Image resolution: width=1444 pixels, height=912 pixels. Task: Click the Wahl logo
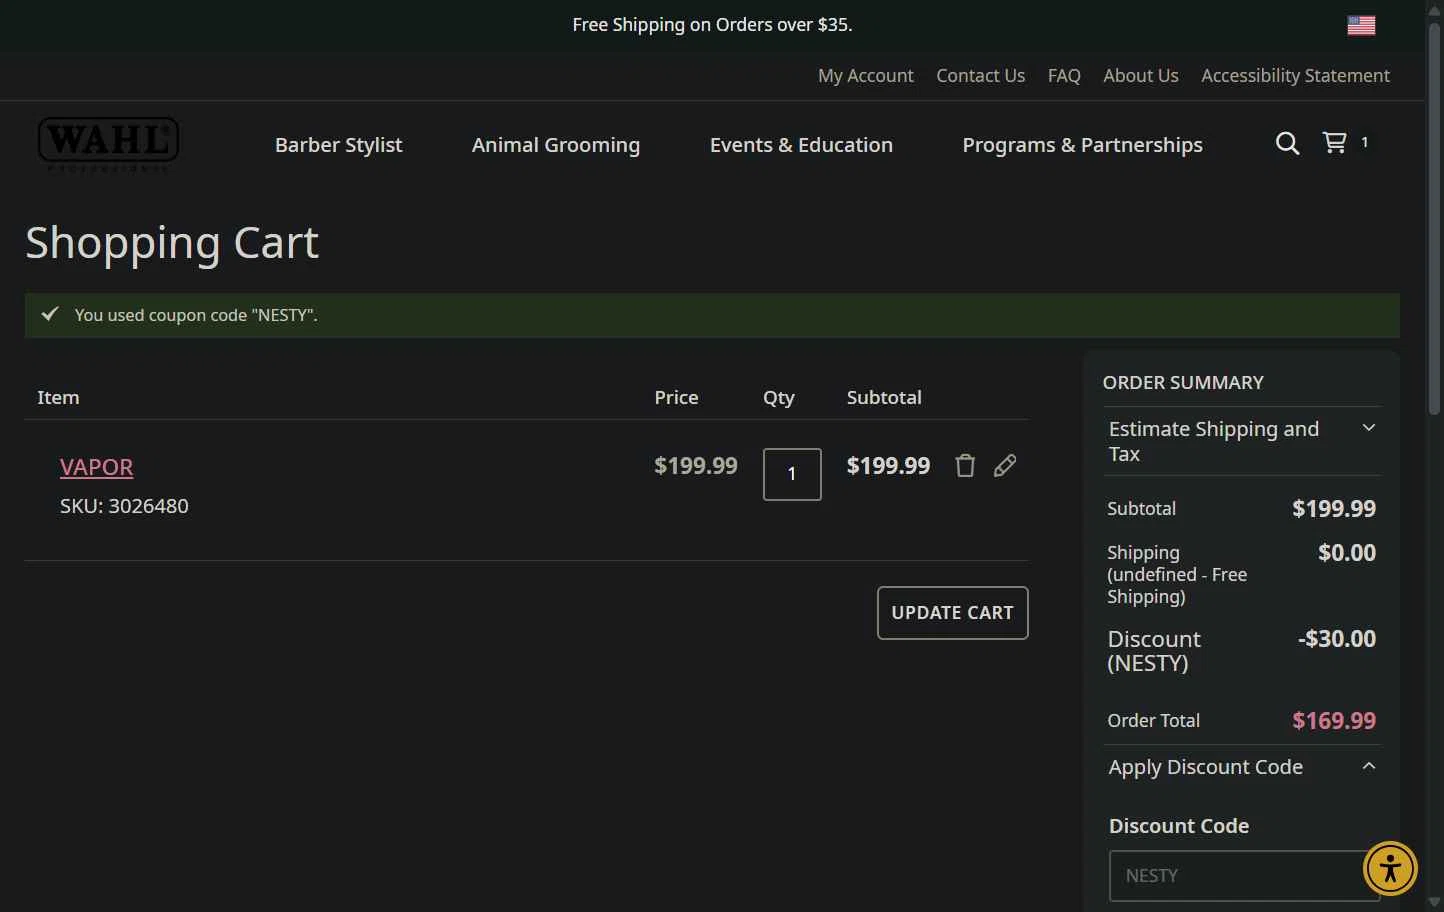[x=108, y=144]
